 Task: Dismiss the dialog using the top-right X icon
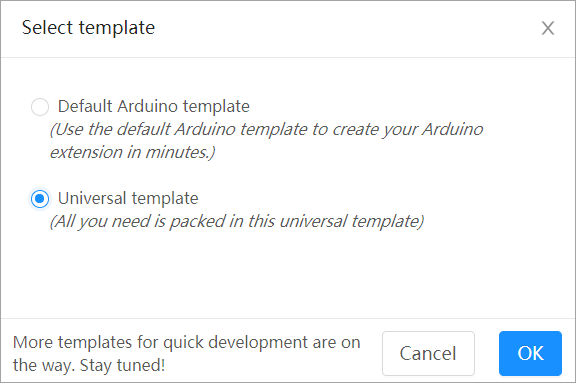[548, 28]
